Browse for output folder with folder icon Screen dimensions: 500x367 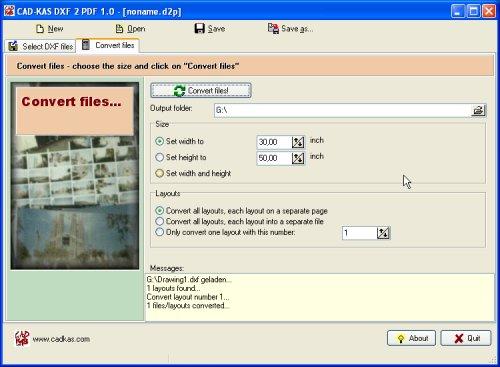478,110
